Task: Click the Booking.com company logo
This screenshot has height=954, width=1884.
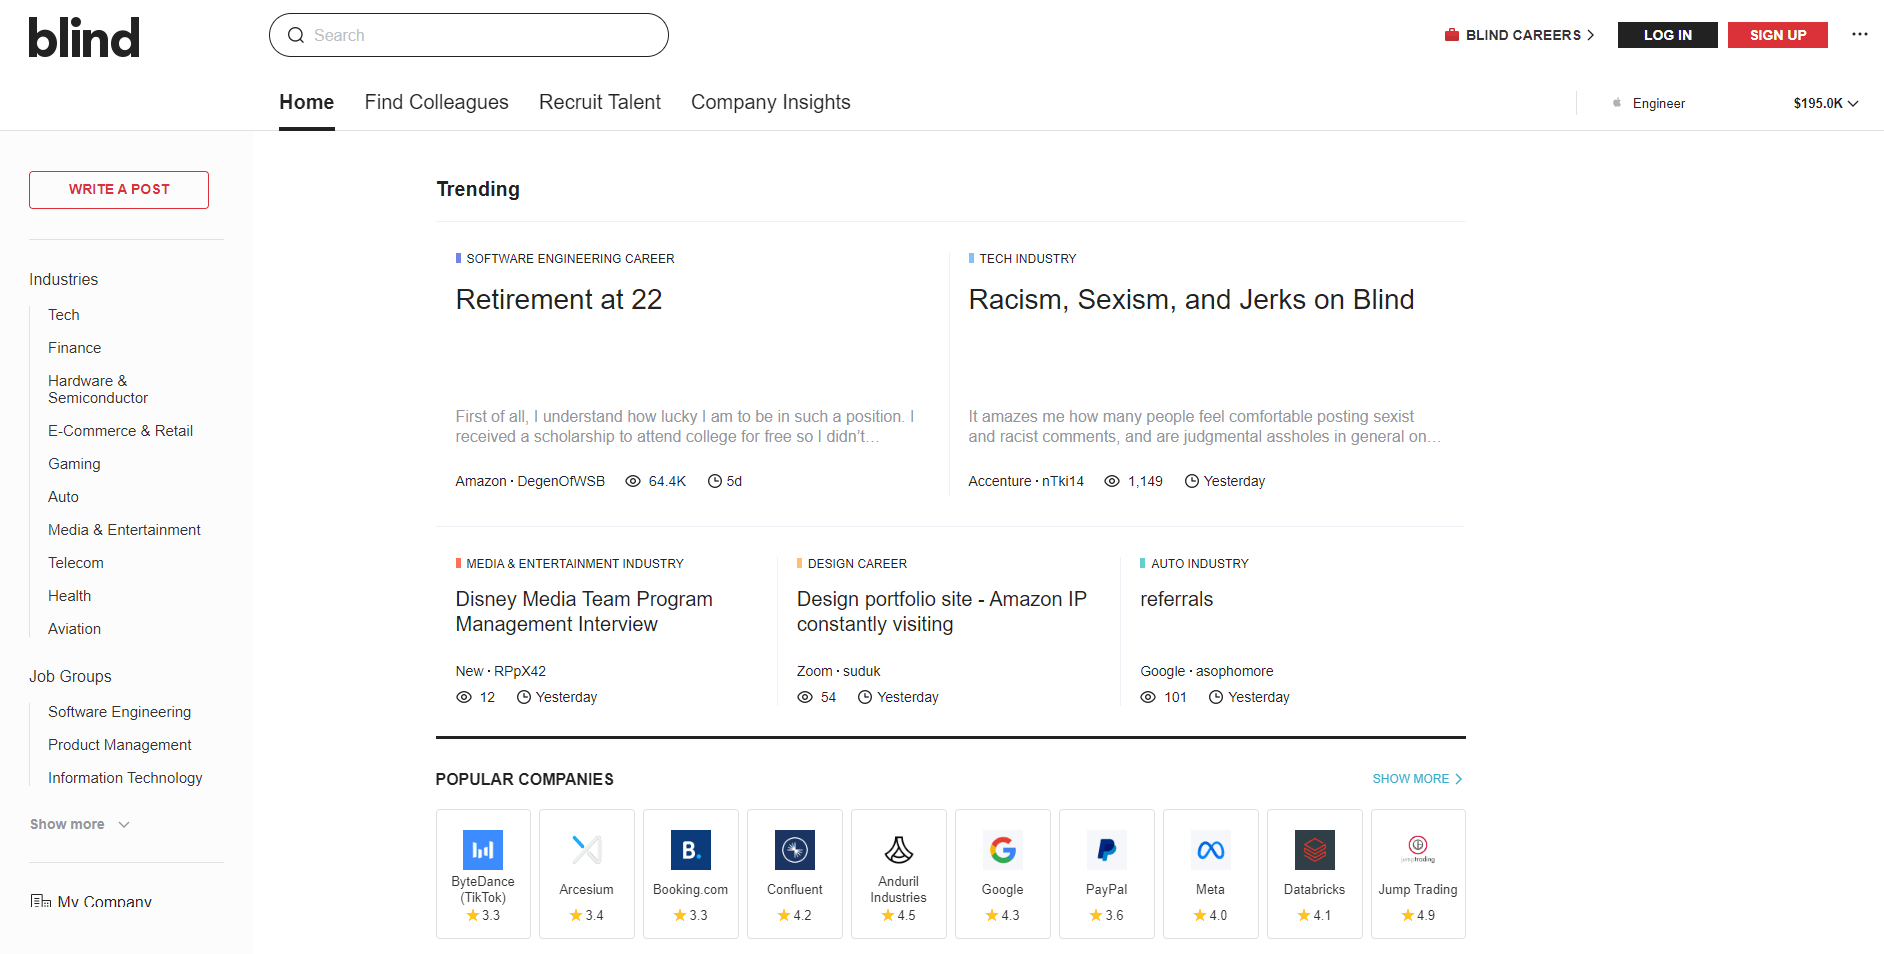Action: 691,850
